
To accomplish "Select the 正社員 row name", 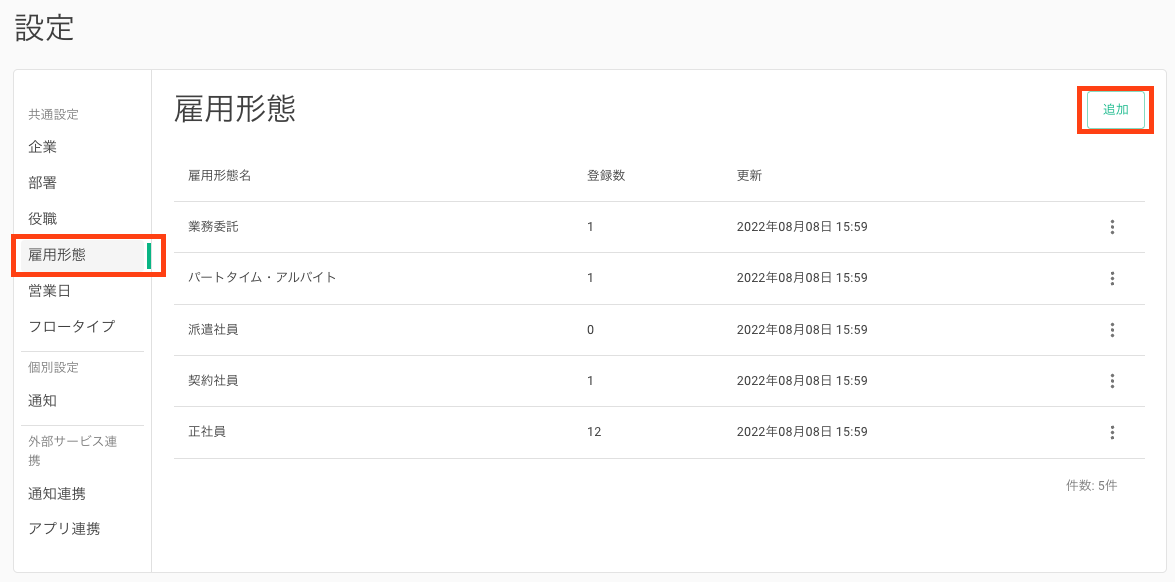I will pos(208,432).
